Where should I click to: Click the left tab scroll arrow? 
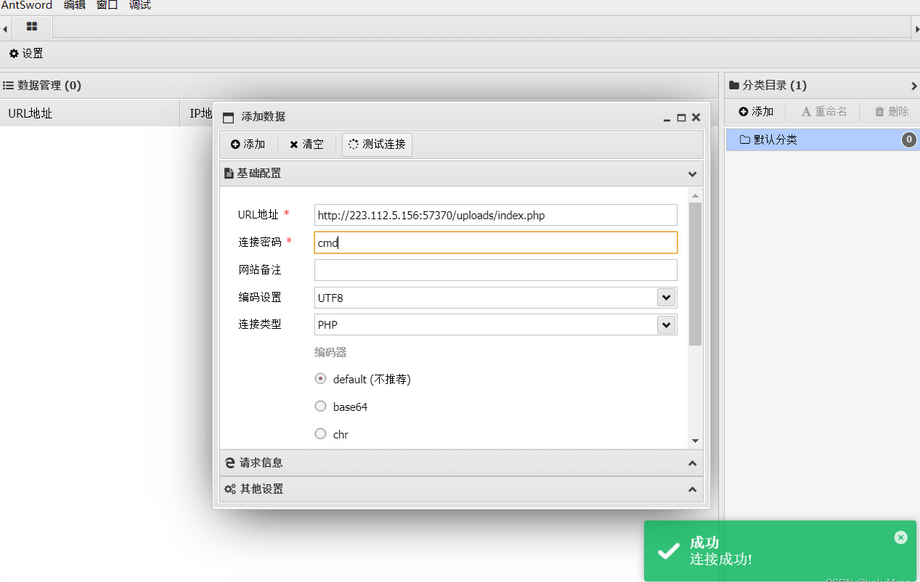click(5, 28)
